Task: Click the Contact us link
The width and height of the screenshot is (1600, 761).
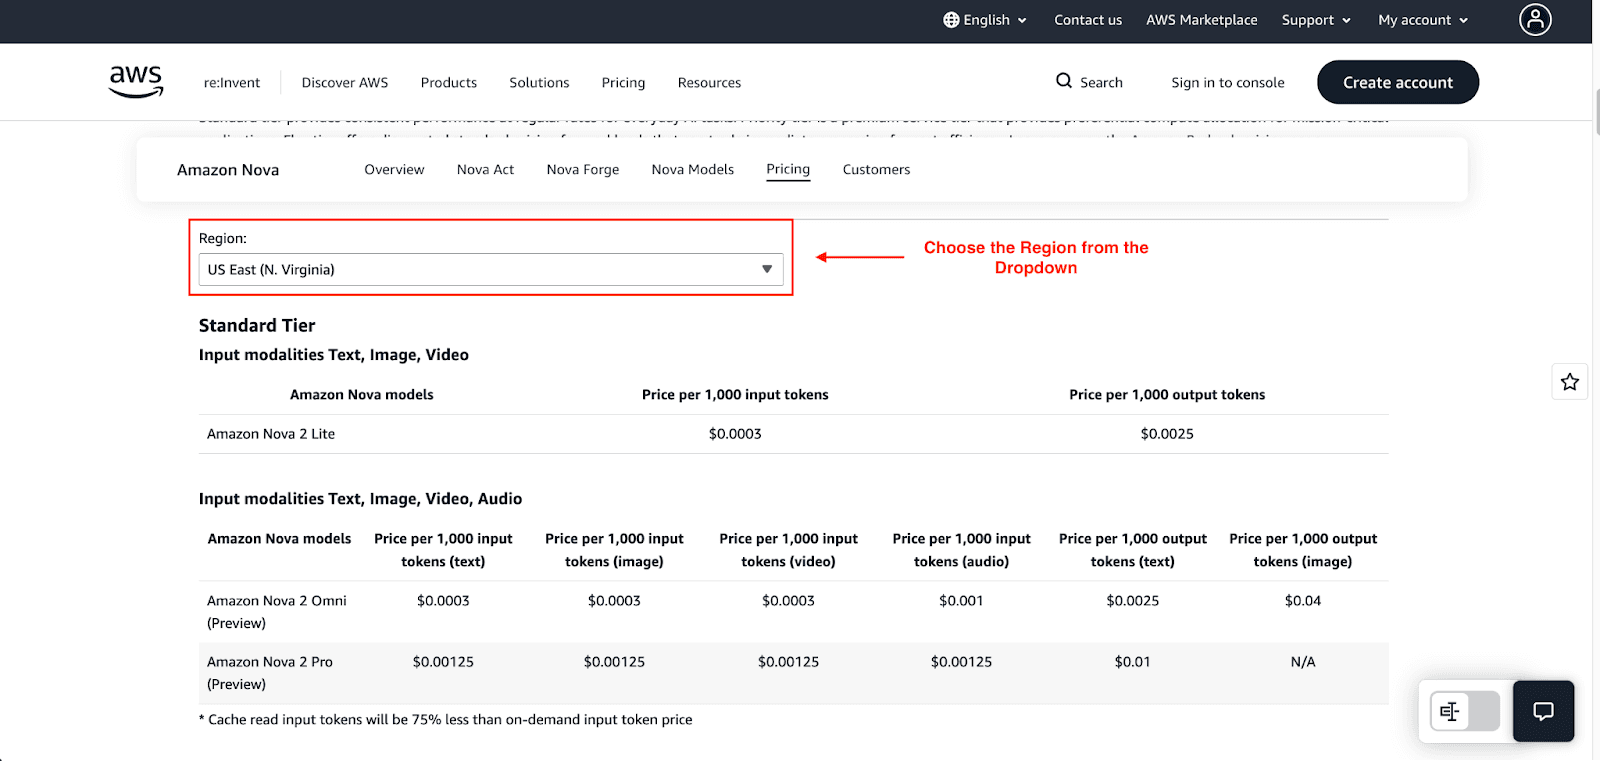Action: point(1088,20)
